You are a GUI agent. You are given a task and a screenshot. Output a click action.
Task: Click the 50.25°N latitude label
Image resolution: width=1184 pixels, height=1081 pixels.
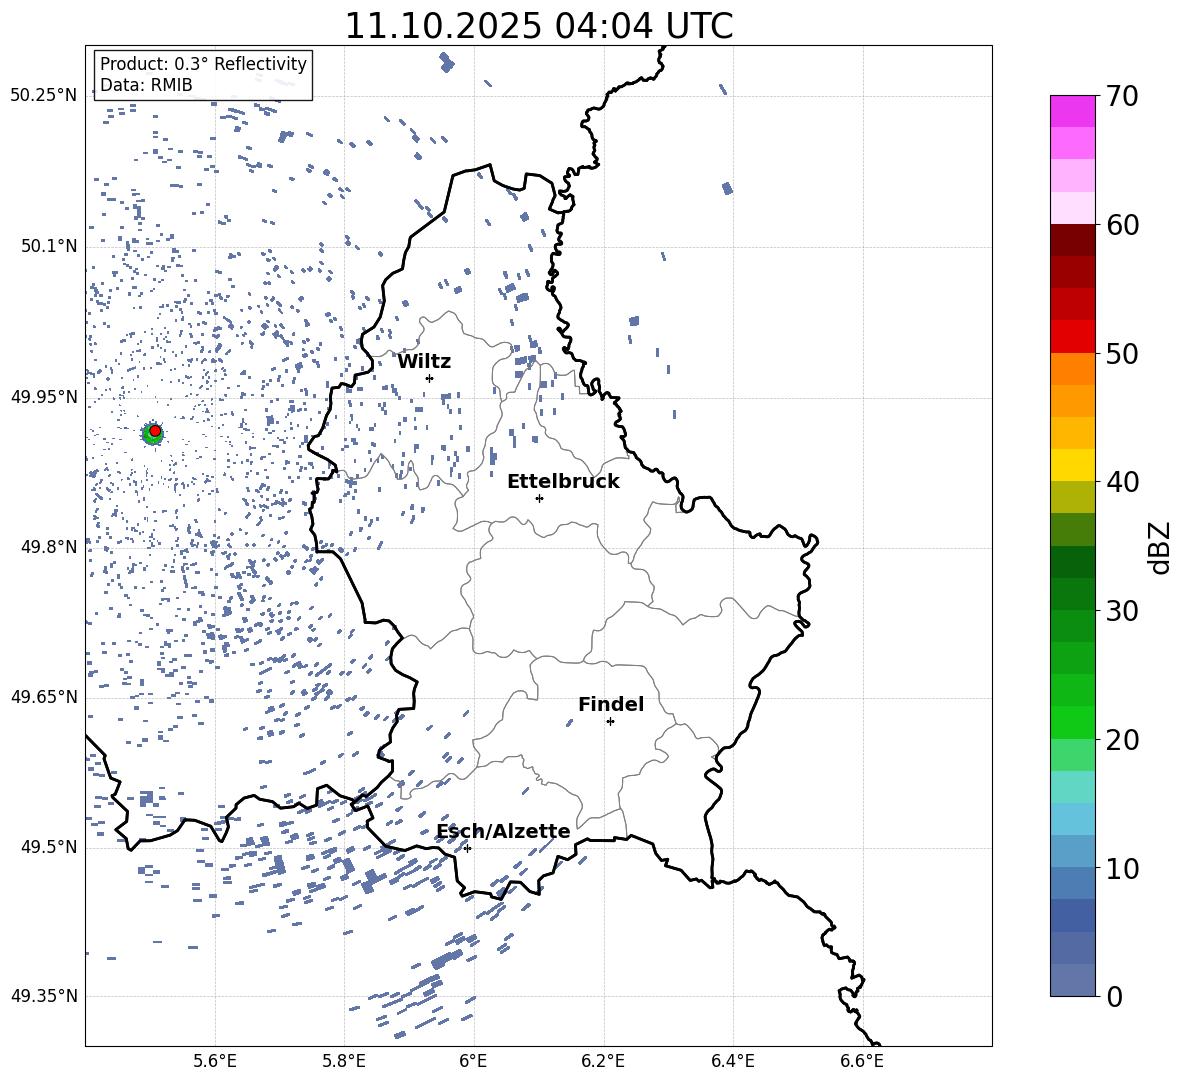coord(44,96)
